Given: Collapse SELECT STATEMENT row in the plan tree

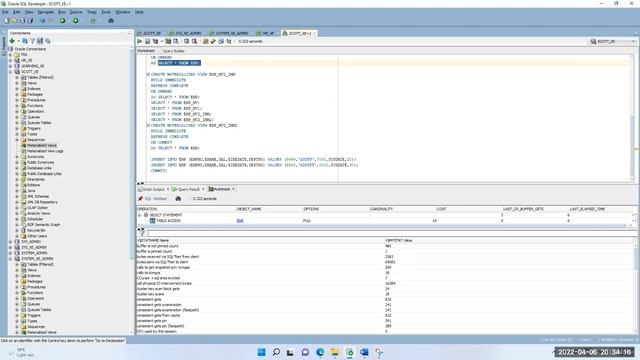Looking at the screenshot, I should 140,215.
